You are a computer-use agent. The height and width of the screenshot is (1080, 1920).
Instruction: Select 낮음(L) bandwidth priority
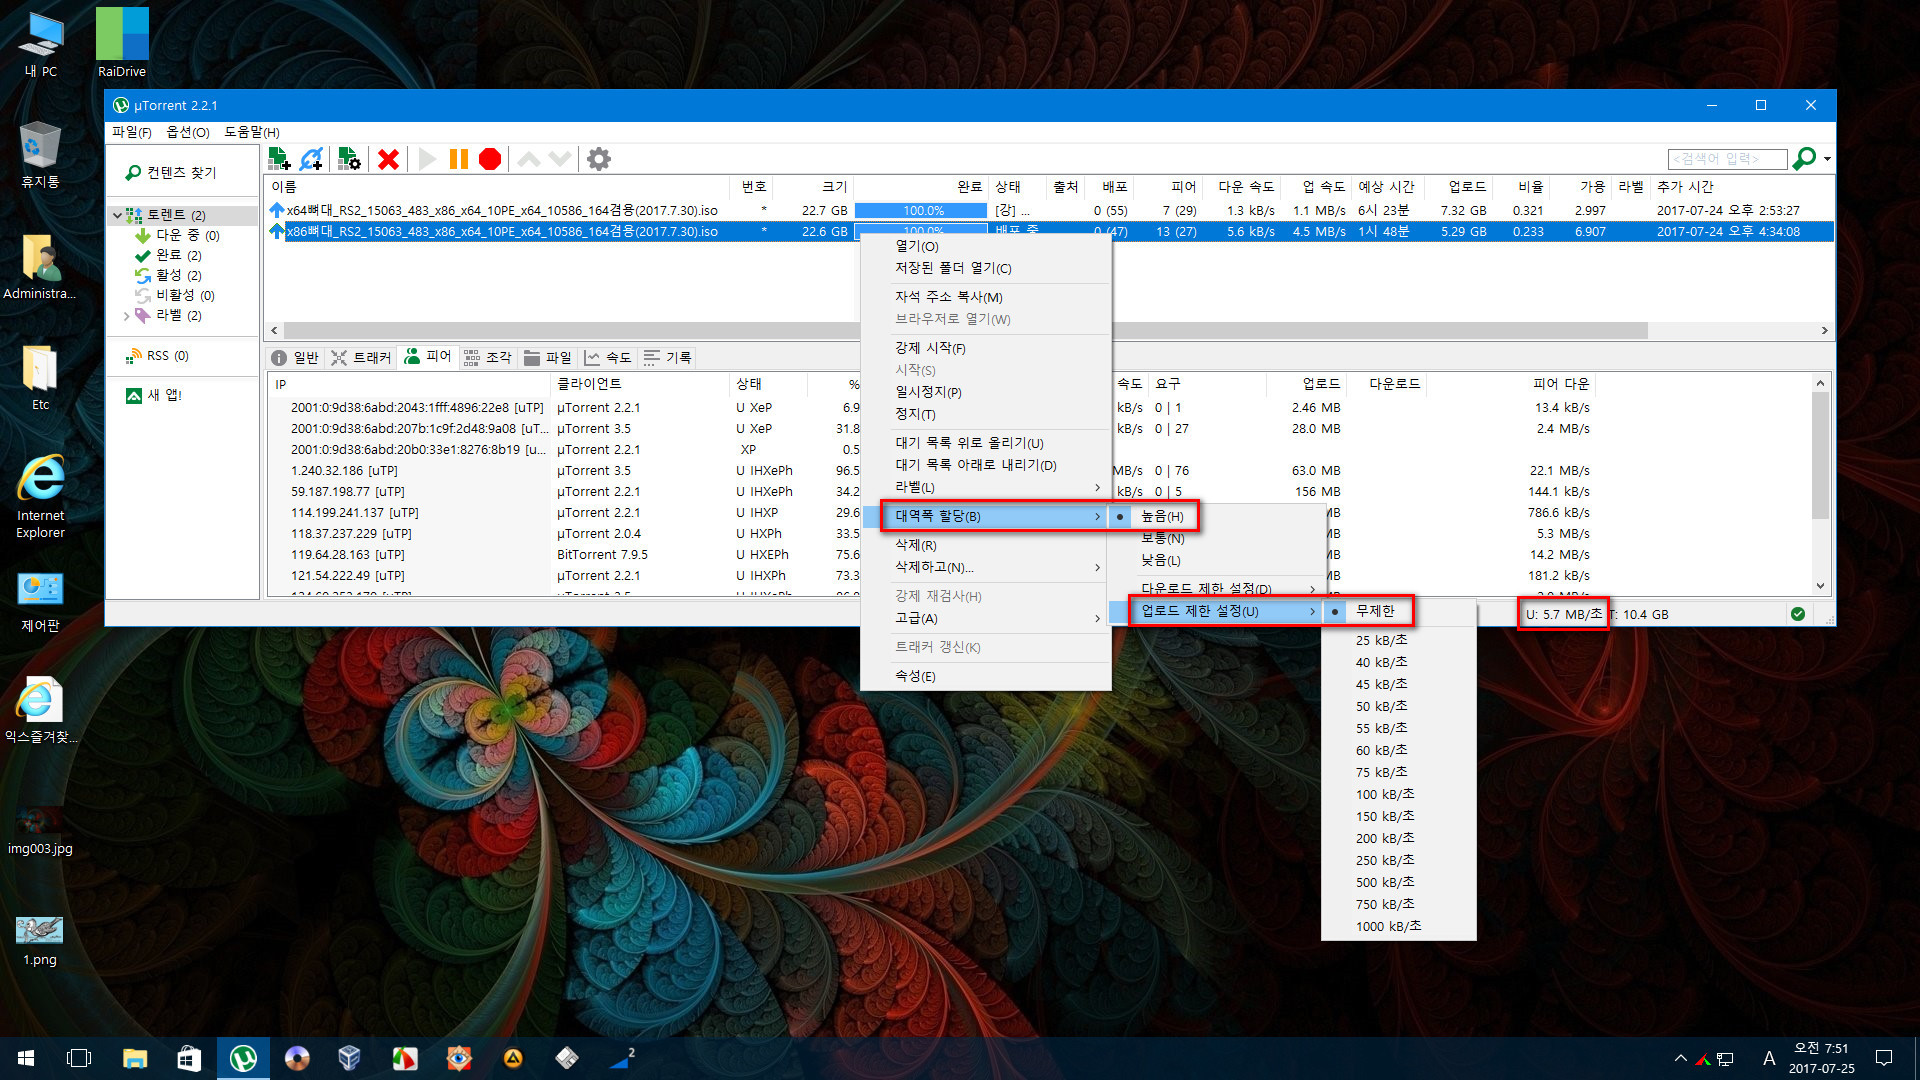tap(1162, 560)
